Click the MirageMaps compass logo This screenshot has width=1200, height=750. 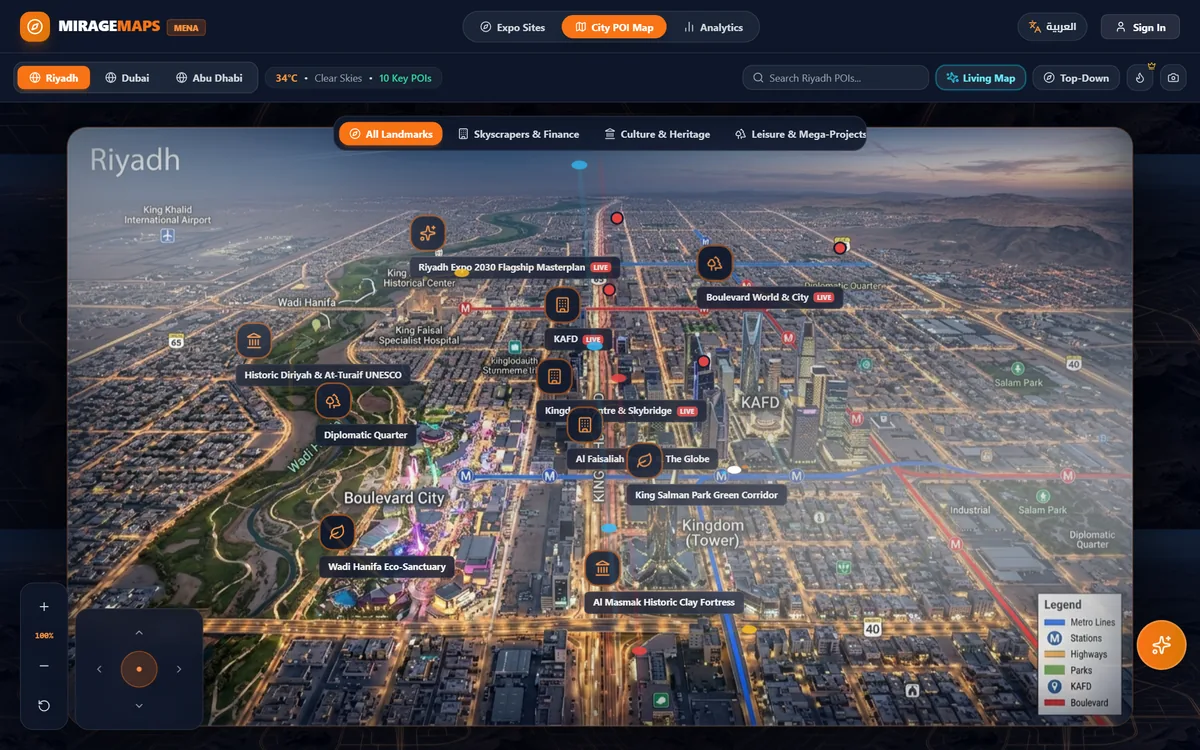point(35,27)
